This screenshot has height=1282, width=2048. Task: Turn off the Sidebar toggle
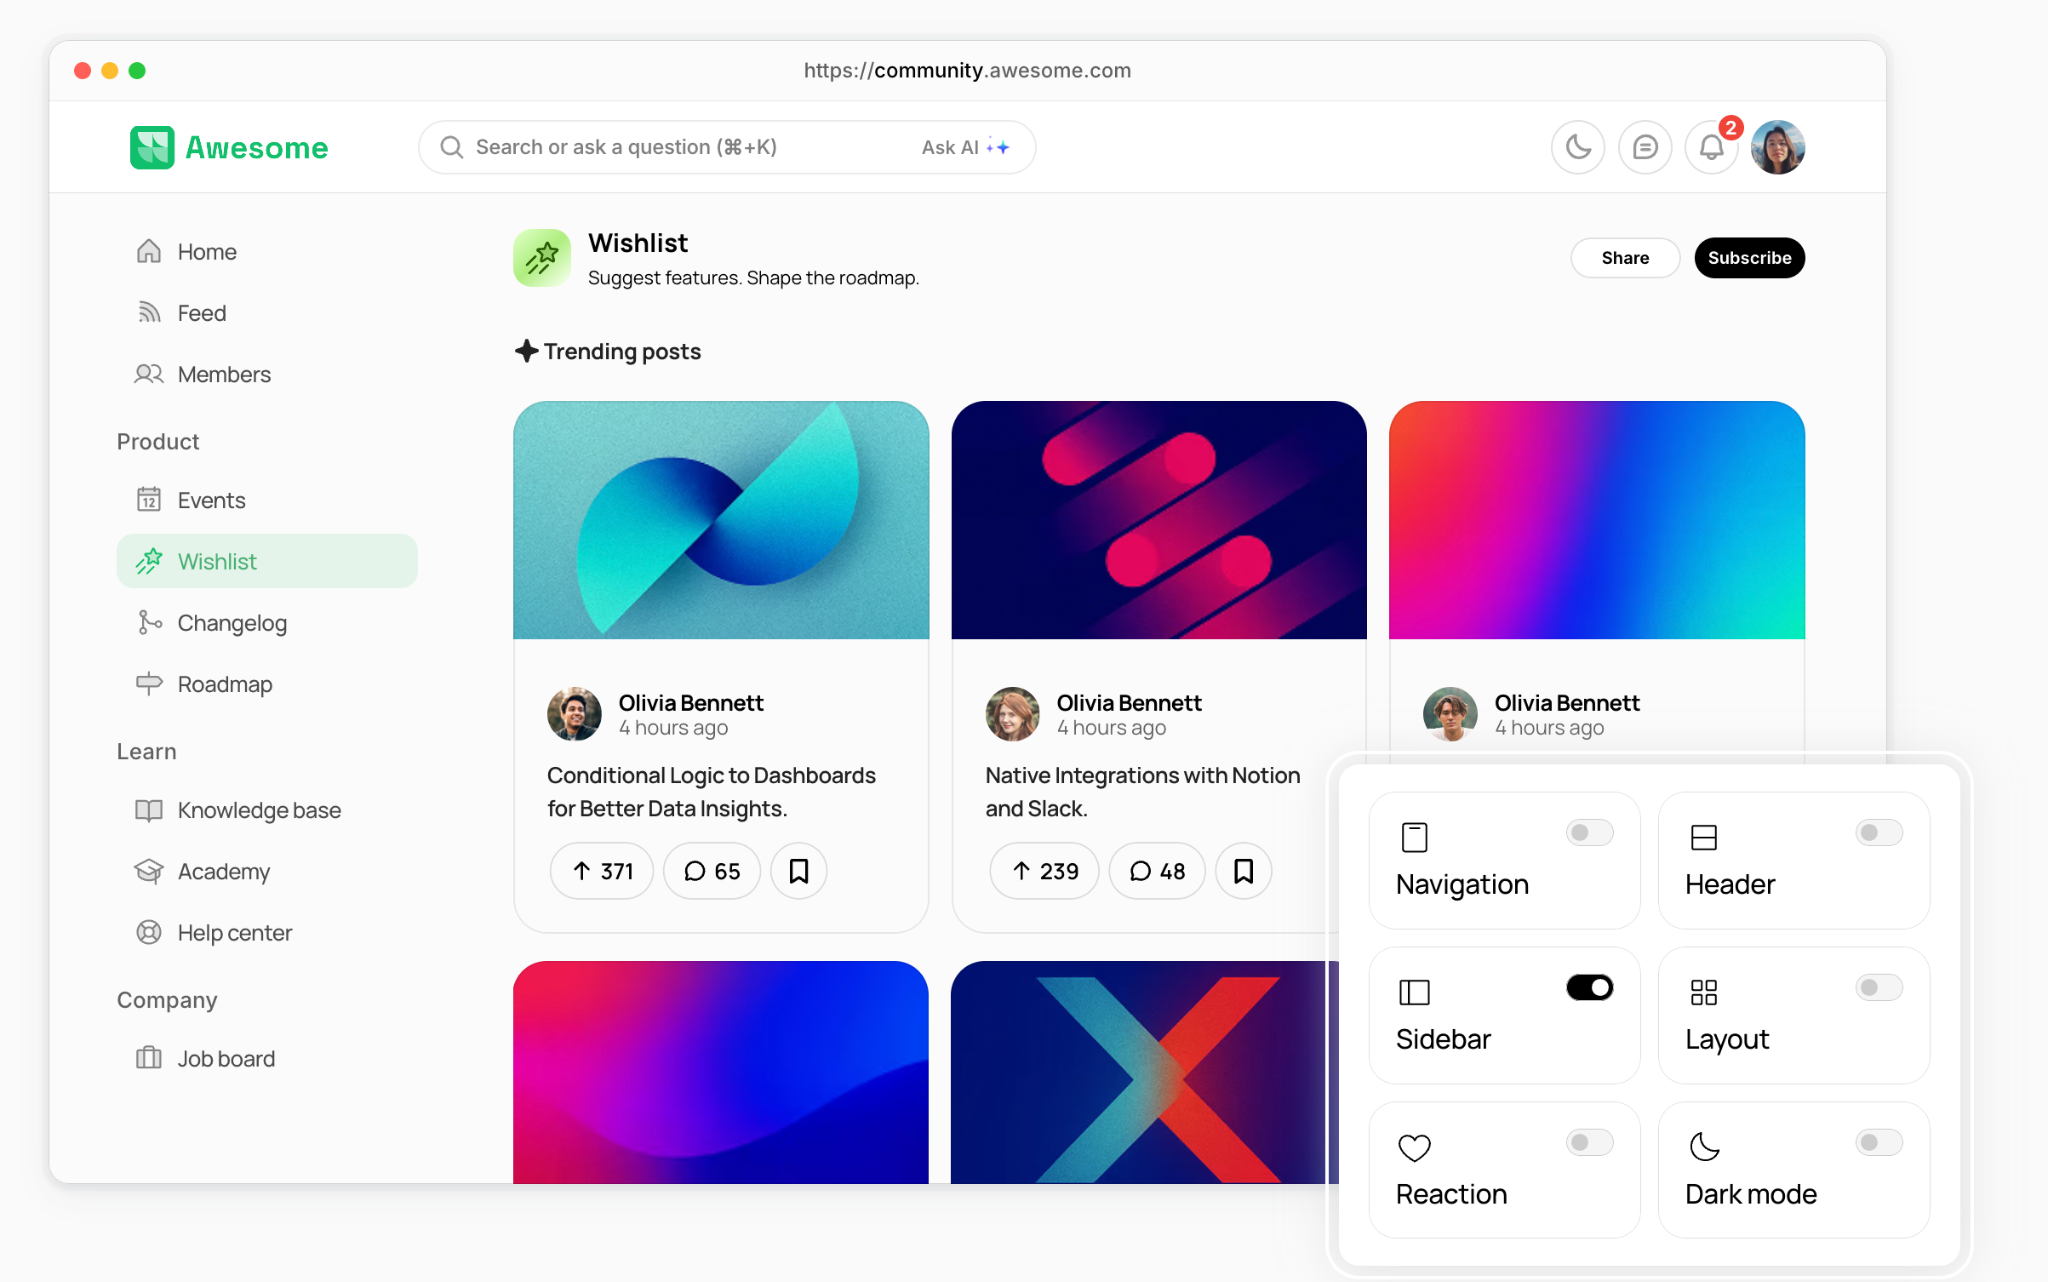click(1589, 988)
